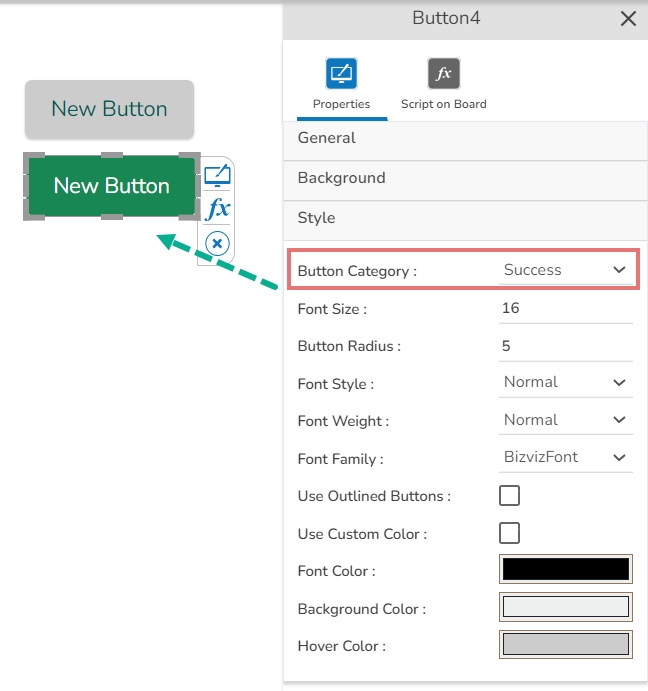Pick a Hover Color from the swatch
This screenshot has width=648, height=691.
point(565,644)
